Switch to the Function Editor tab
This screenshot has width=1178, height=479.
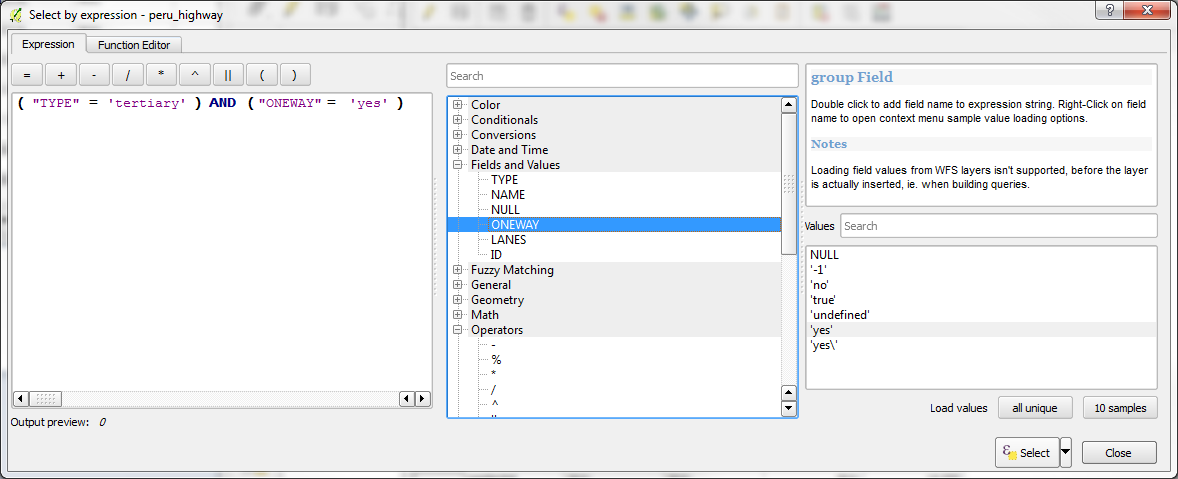click(134, 45)
